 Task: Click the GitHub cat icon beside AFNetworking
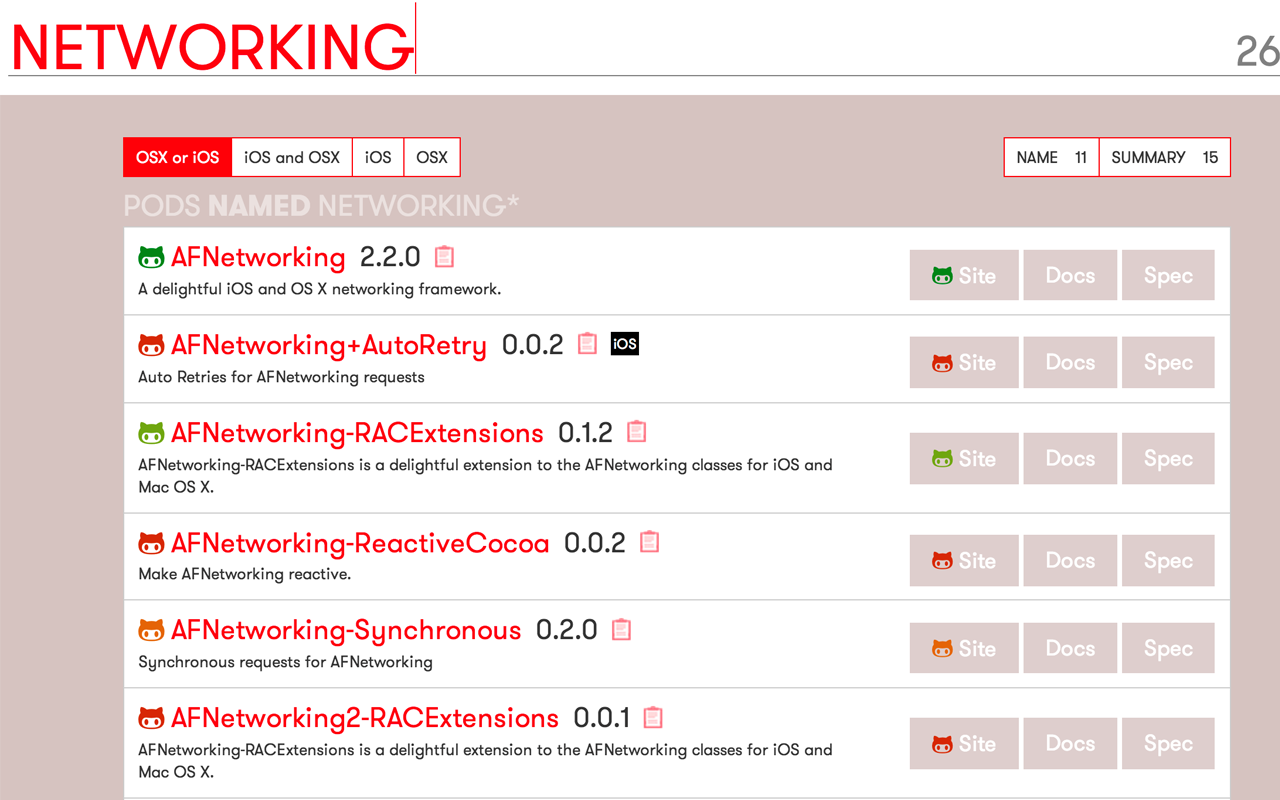(x=151, y=257)
